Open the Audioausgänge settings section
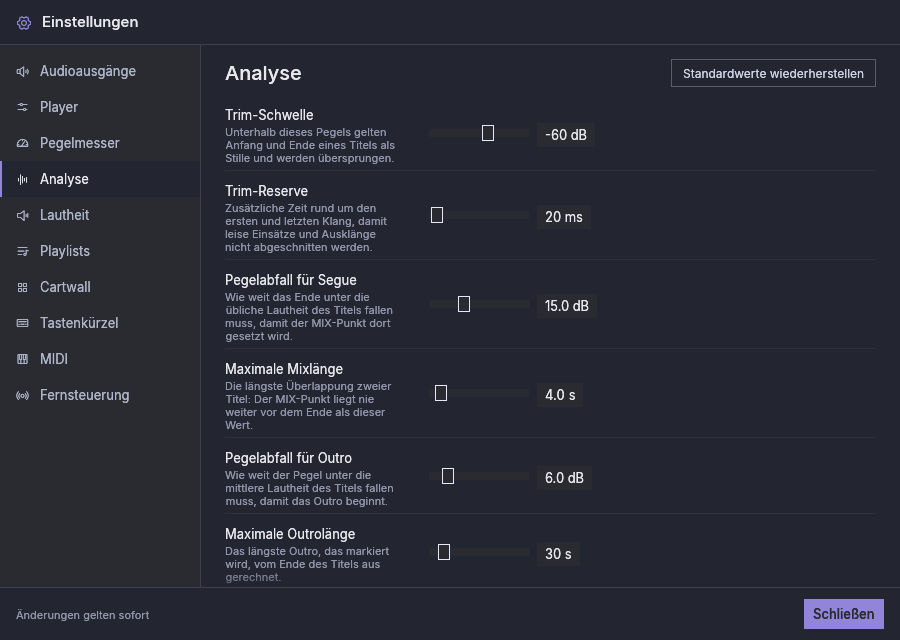This screenshot has height=640, width=900. [100, 71]
